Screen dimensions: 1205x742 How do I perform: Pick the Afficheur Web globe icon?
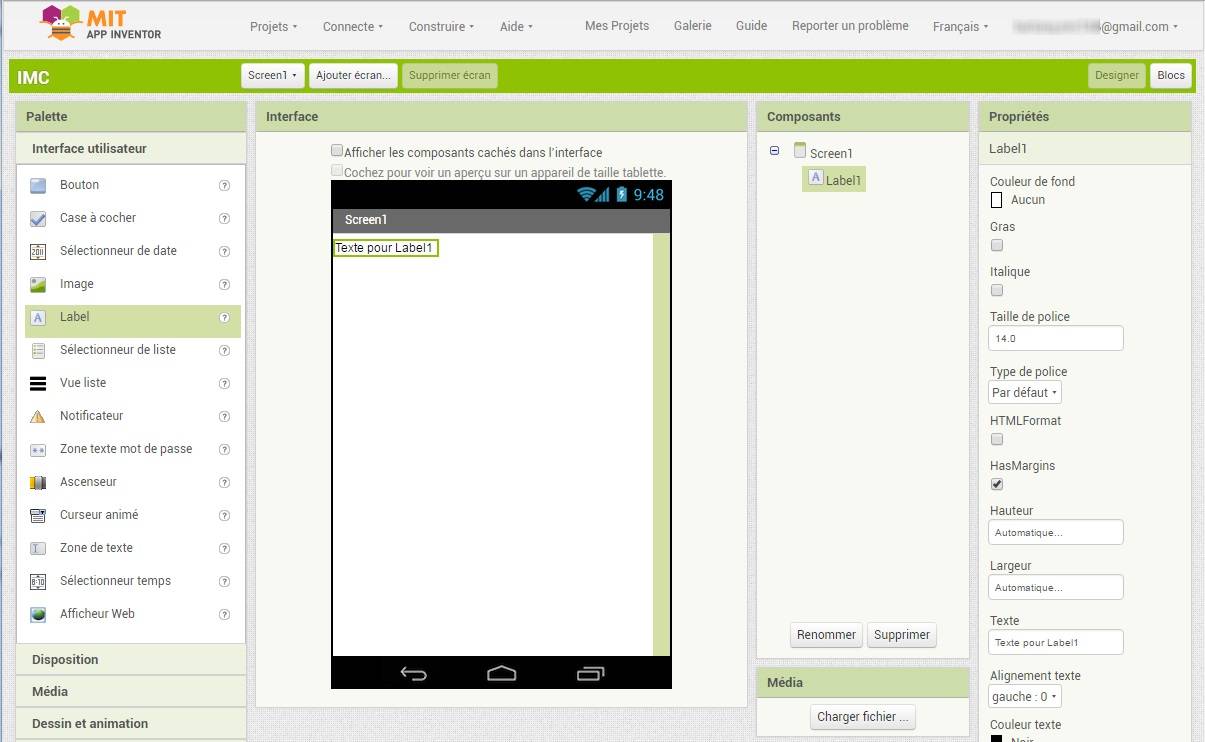click(38, 614)
